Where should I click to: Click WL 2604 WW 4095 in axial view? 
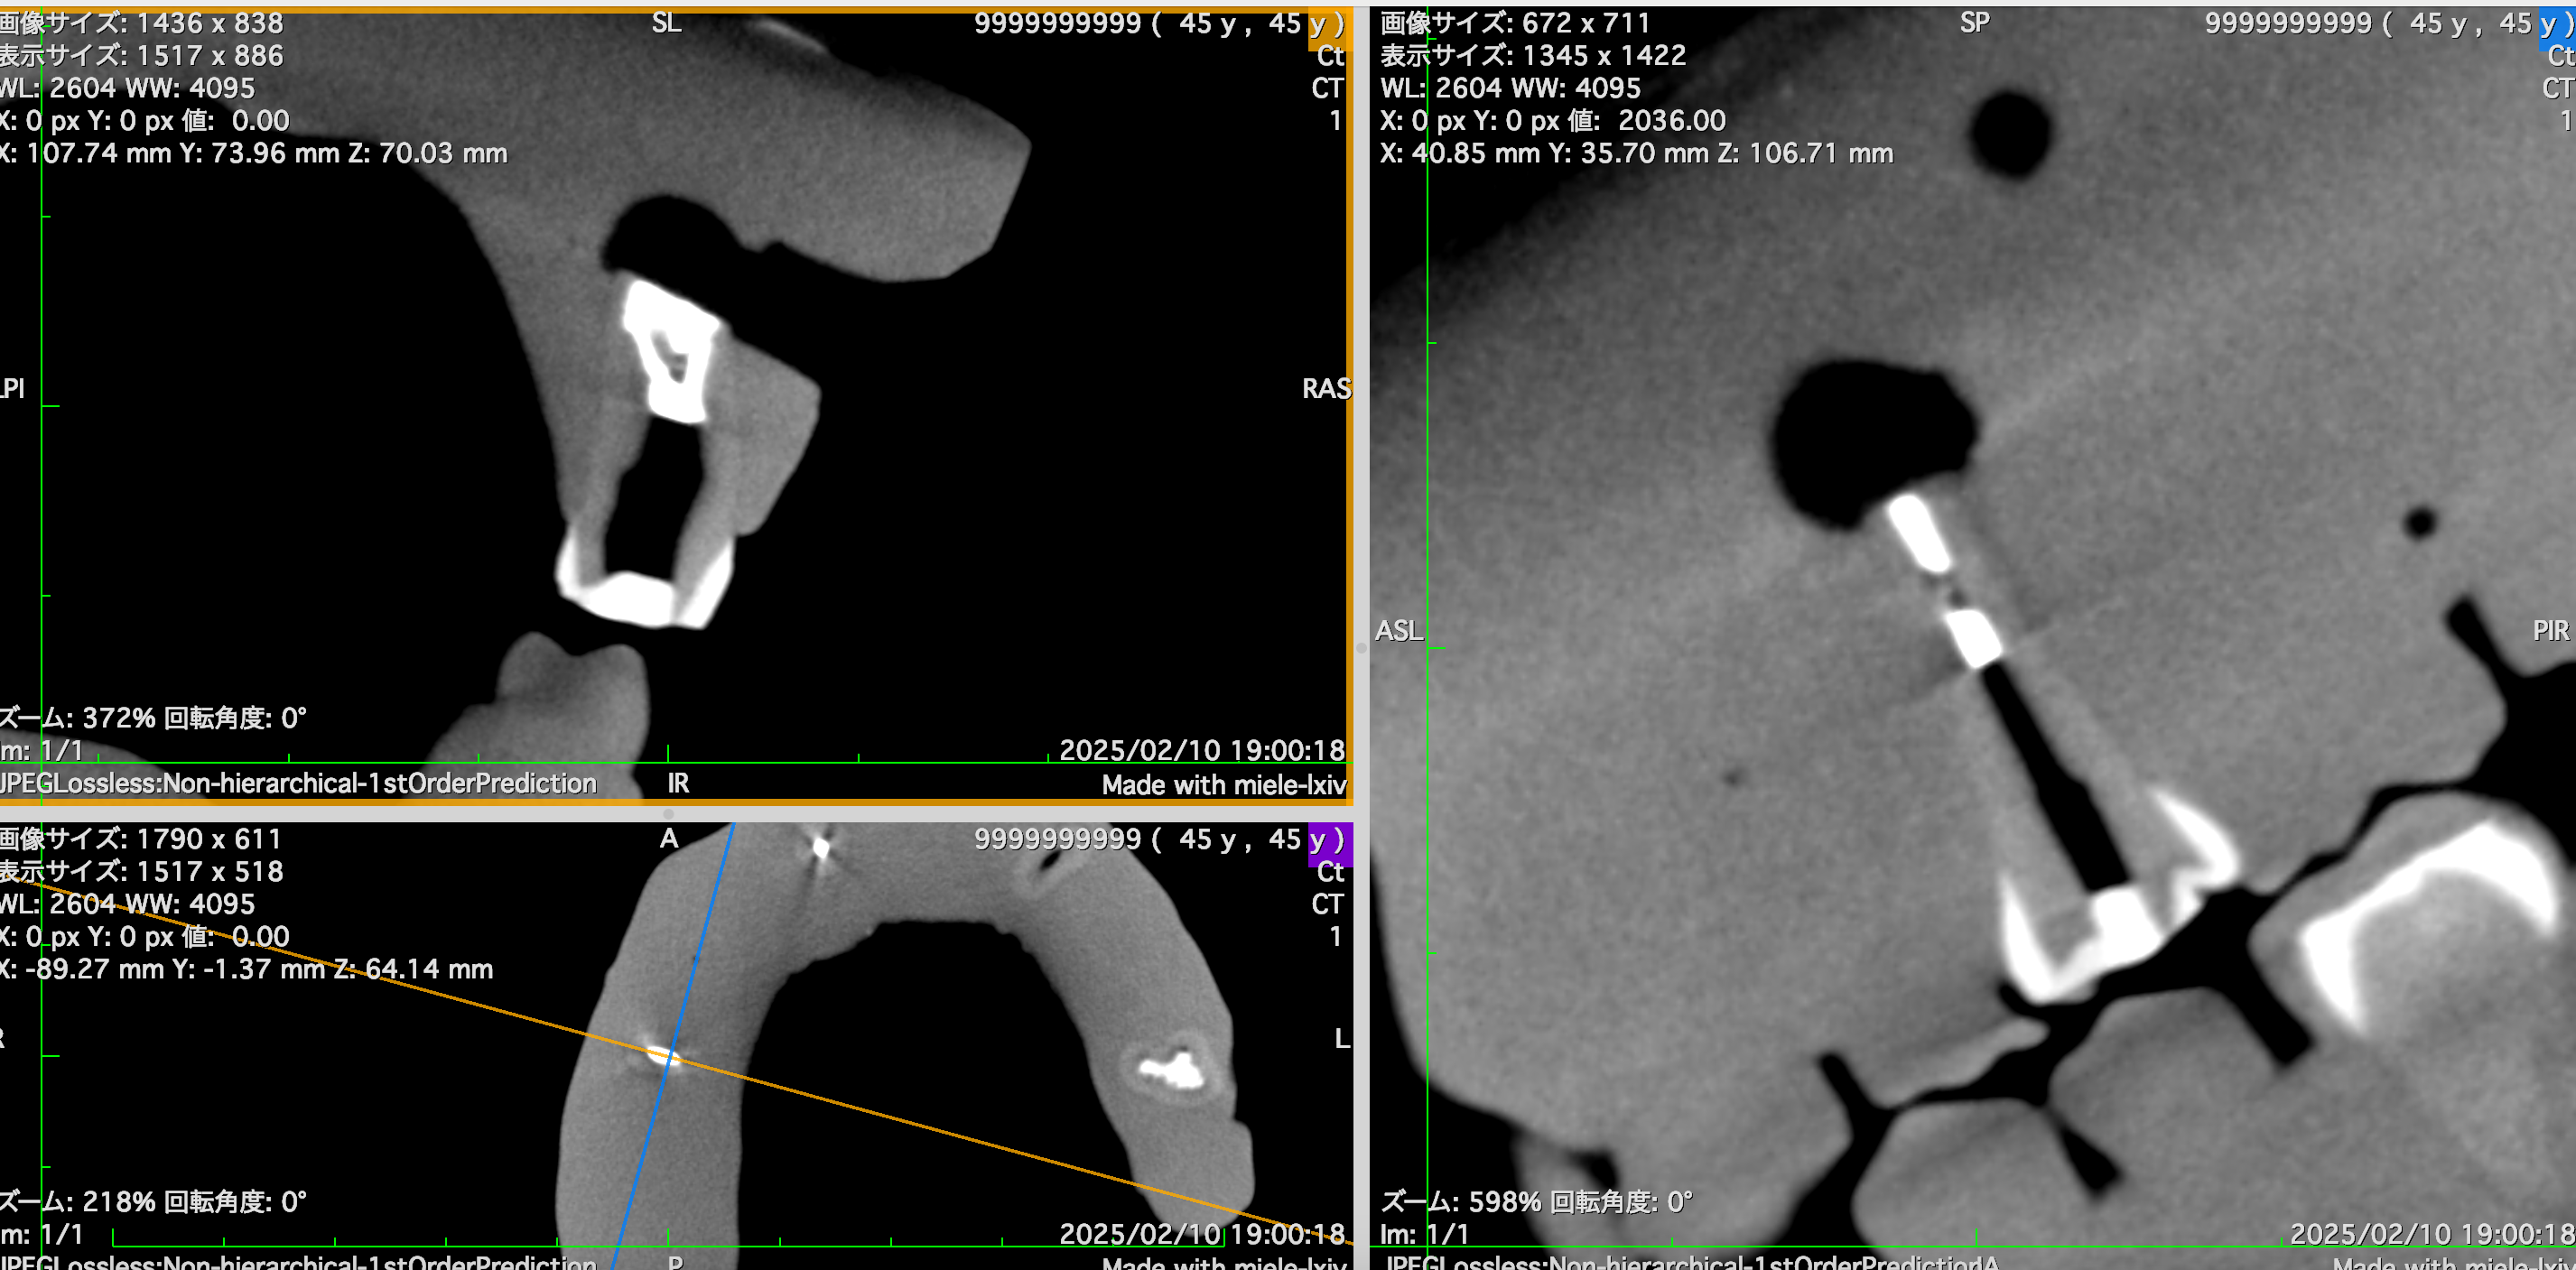pyautogui.click(x=127, y=904)
